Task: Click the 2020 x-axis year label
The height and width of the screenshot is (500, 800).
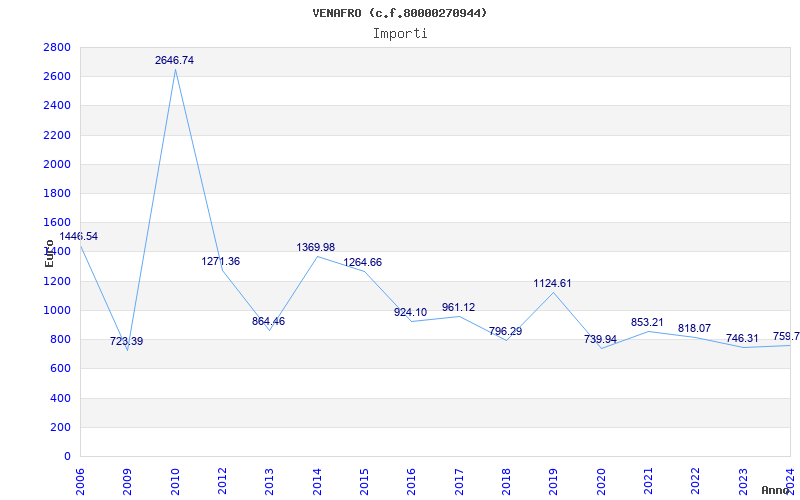Action: [x=601, y=481]
